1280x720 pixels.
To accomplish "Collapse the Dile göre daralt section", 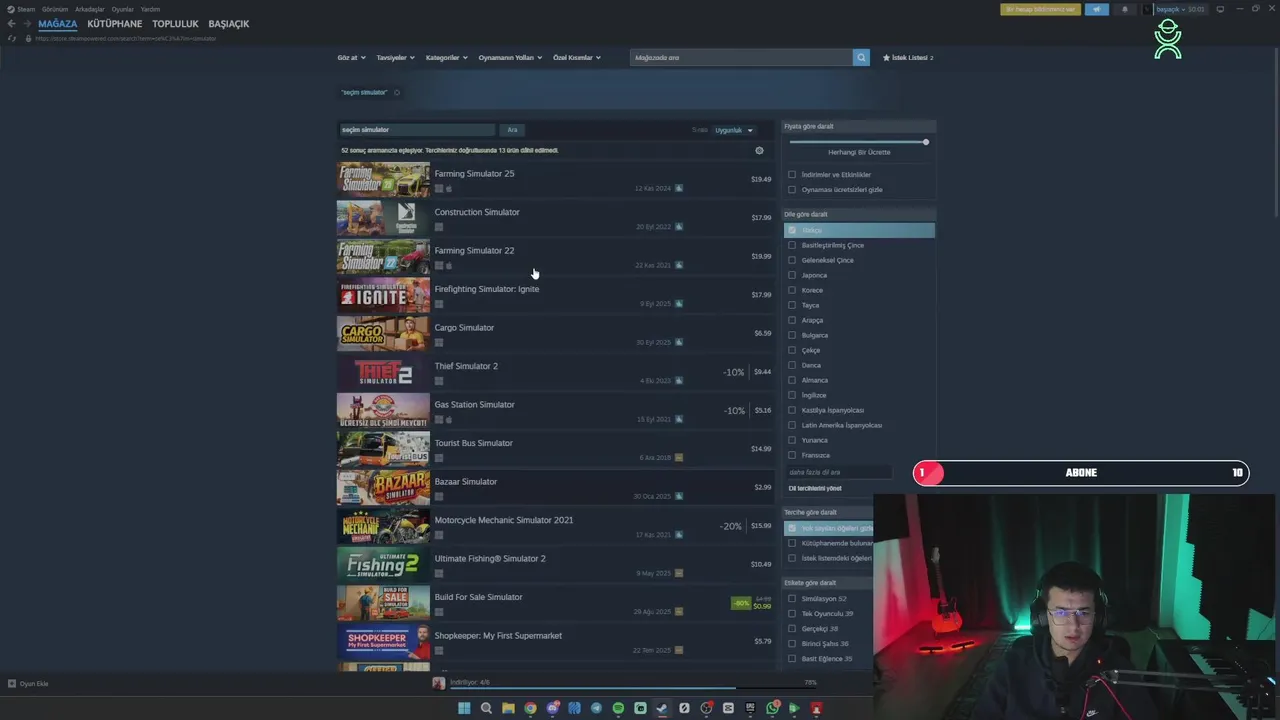I will tap(859, 214).
